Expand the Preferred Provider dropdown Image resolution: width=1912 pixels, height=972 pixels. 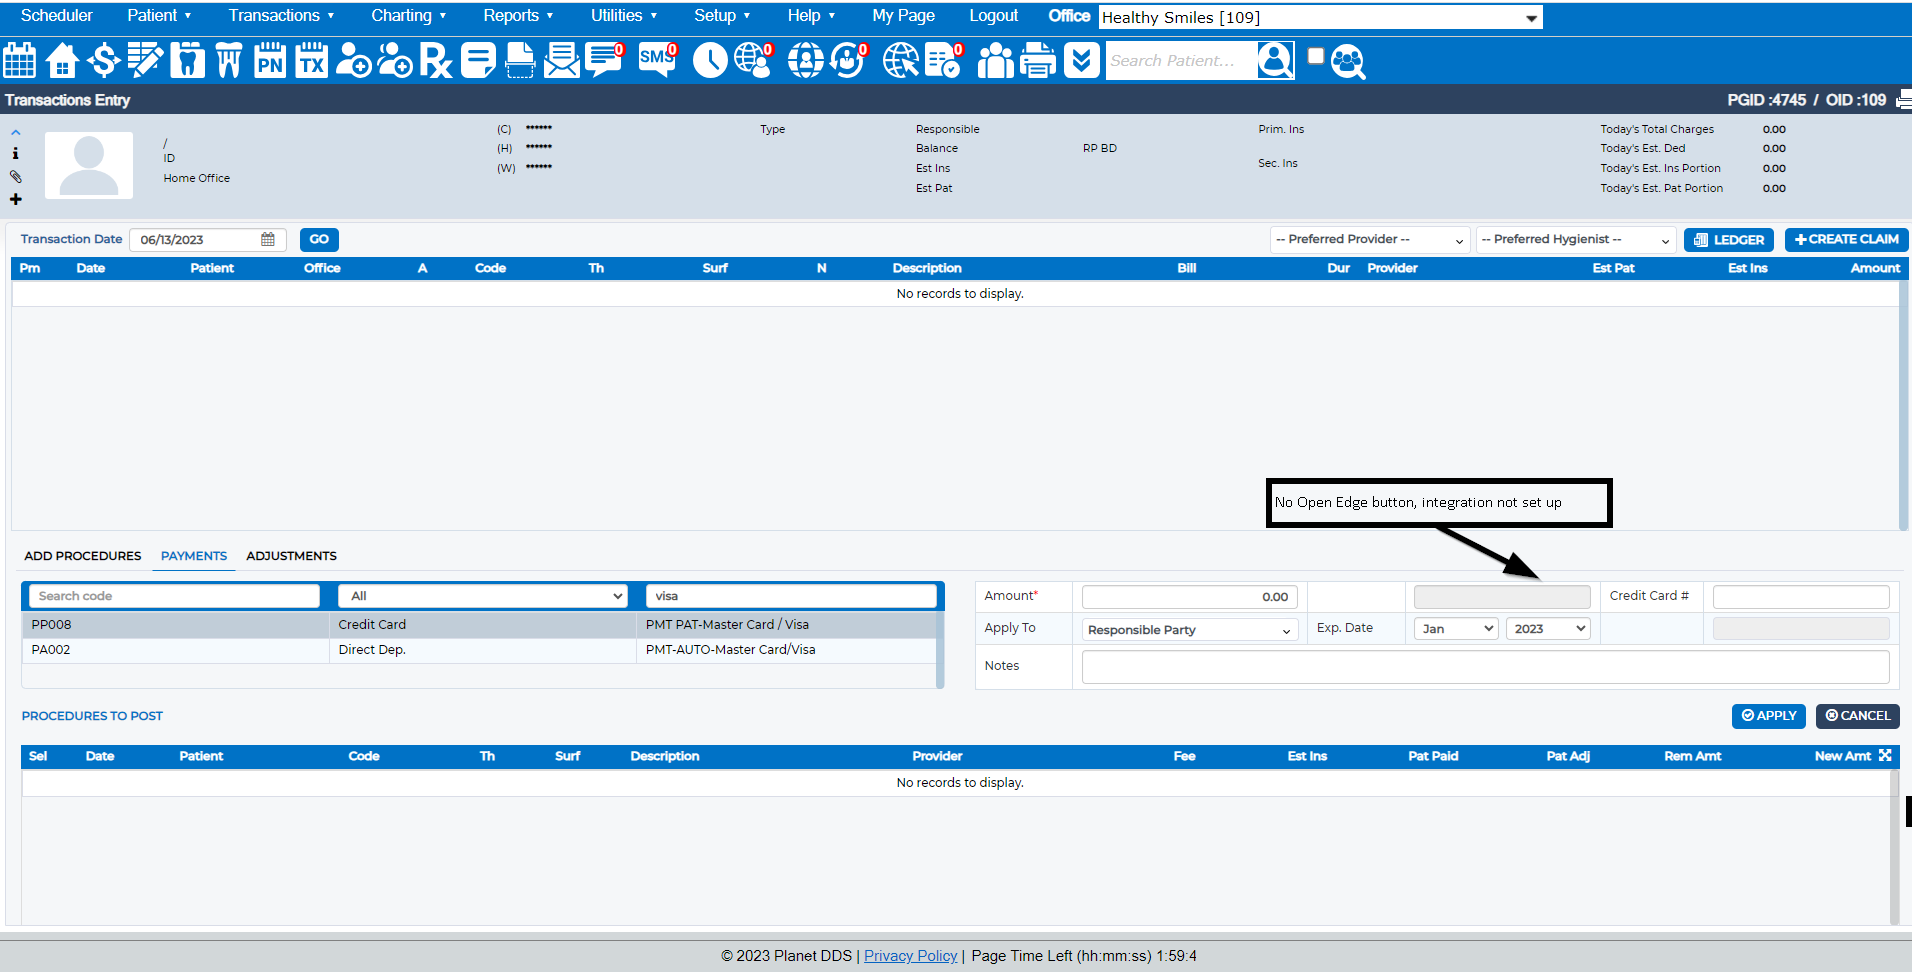[1369, 240]
